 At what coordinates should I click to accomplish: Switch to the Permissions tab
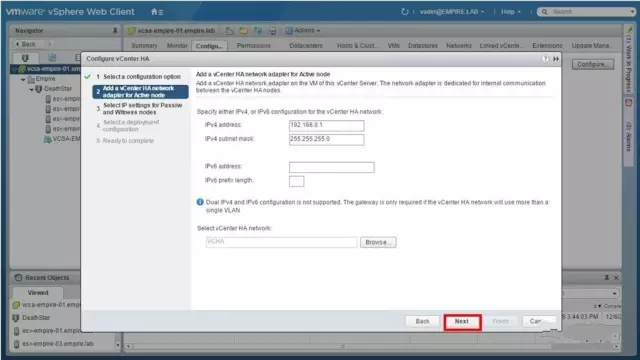coord(253,46)
